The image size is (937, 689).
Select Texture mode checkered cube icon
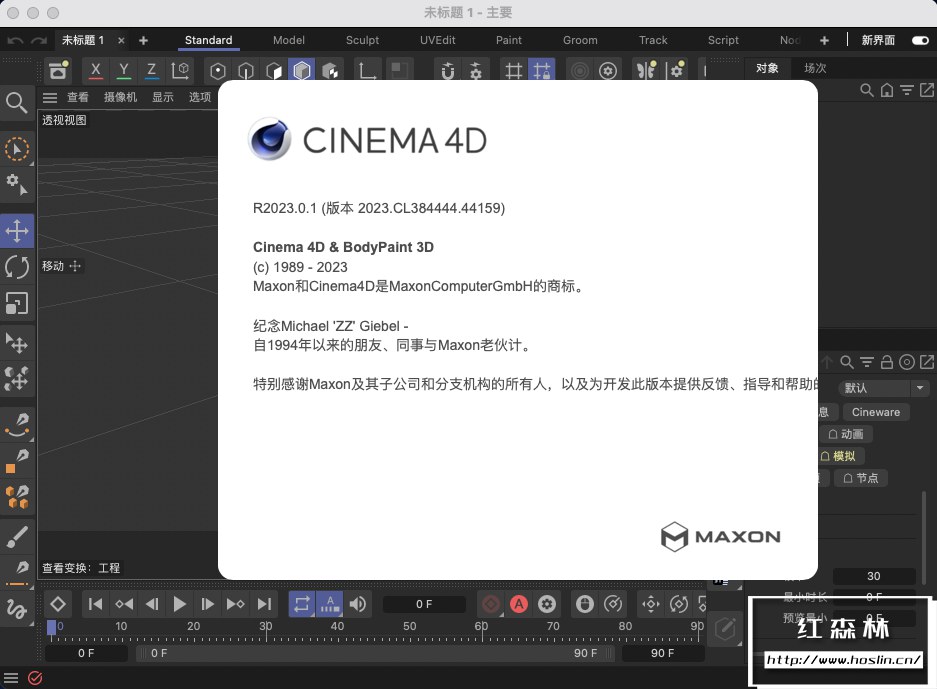click(330, 71)
